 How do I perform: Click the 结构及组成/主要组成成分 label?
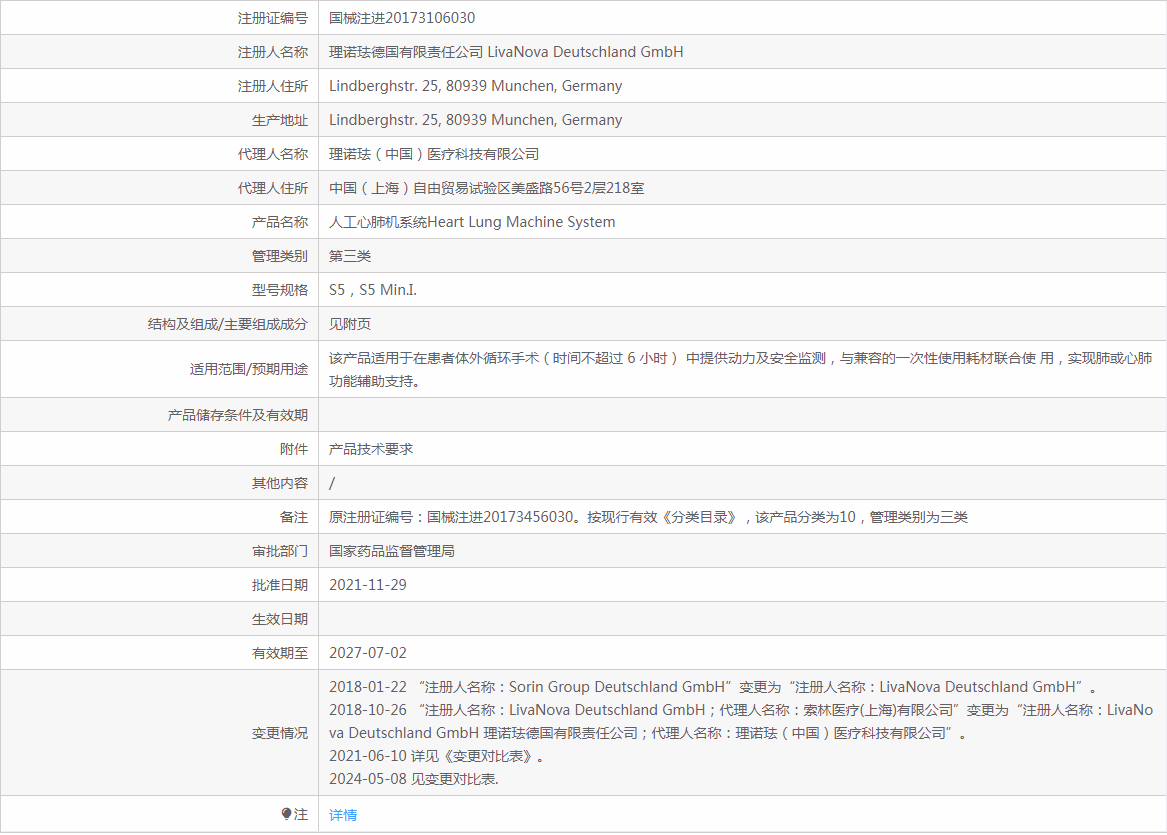tap(228, 324)
